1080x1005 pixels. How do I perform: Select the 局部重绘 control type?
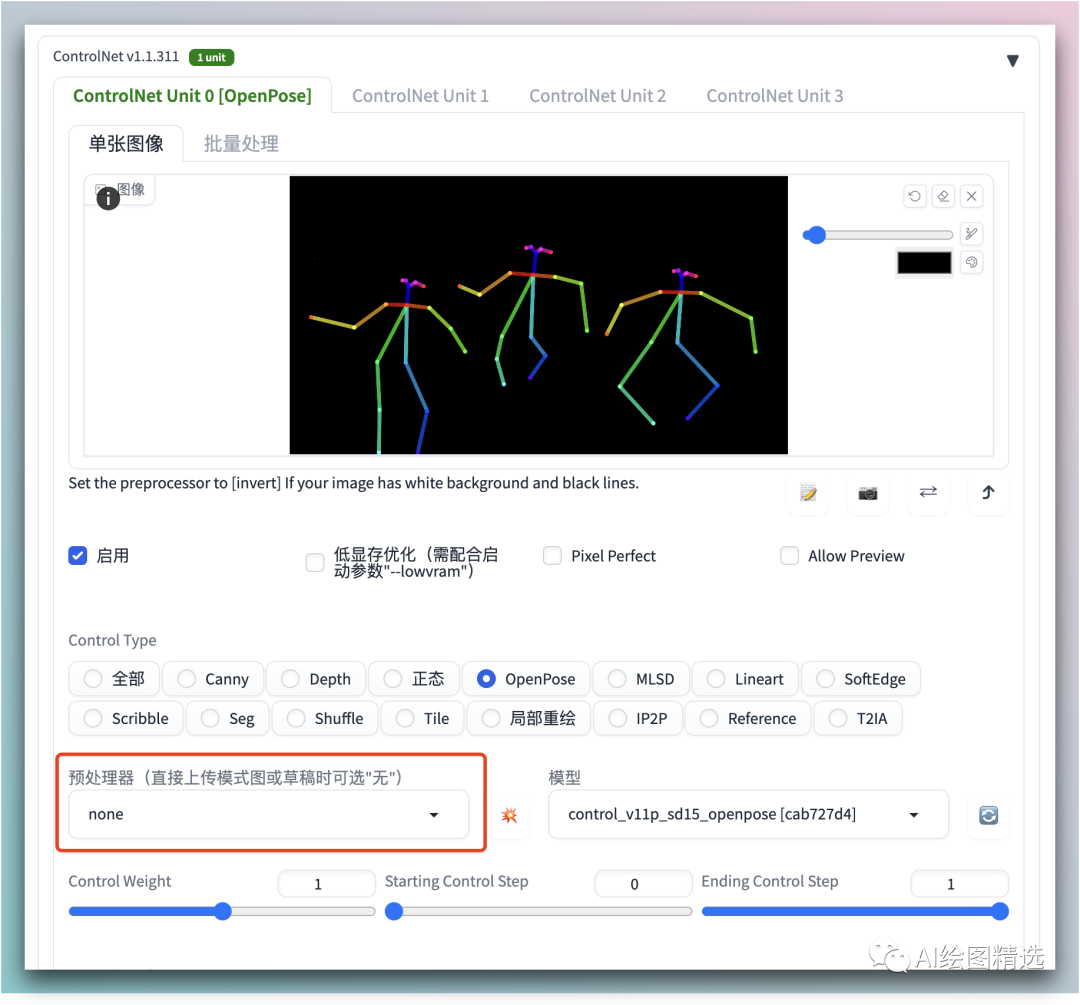coord(528,718)
